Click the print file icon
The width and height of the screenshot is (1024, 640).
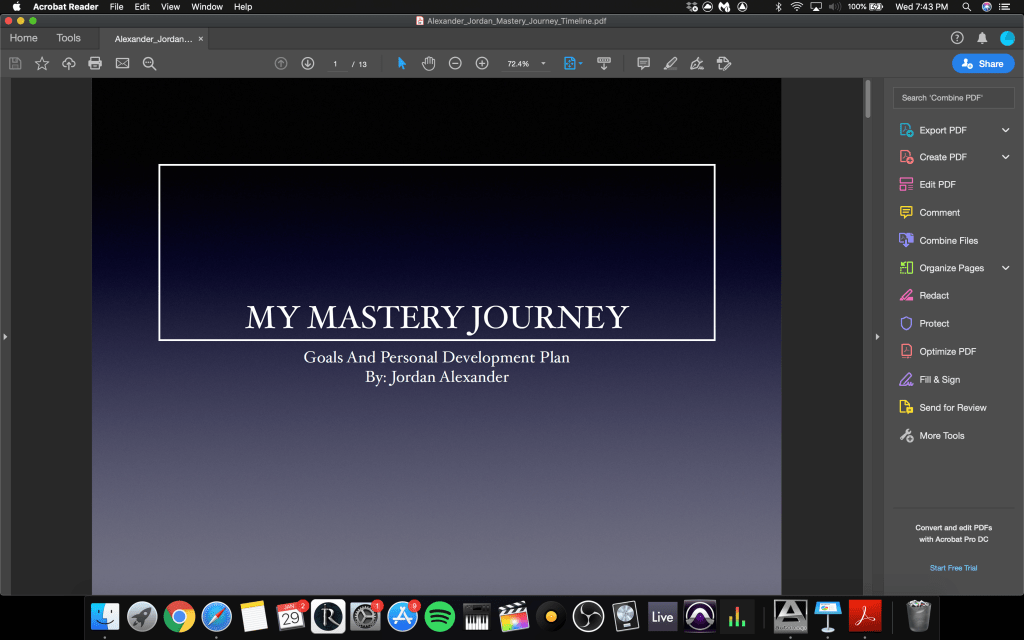coord(95,63)
